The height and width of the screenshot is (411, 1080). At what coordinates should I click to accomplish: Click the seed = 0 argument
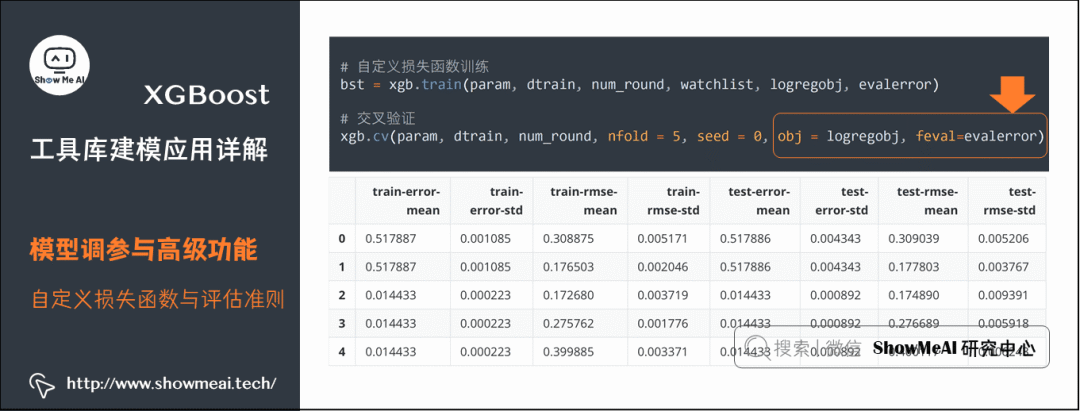pos(729,136)
